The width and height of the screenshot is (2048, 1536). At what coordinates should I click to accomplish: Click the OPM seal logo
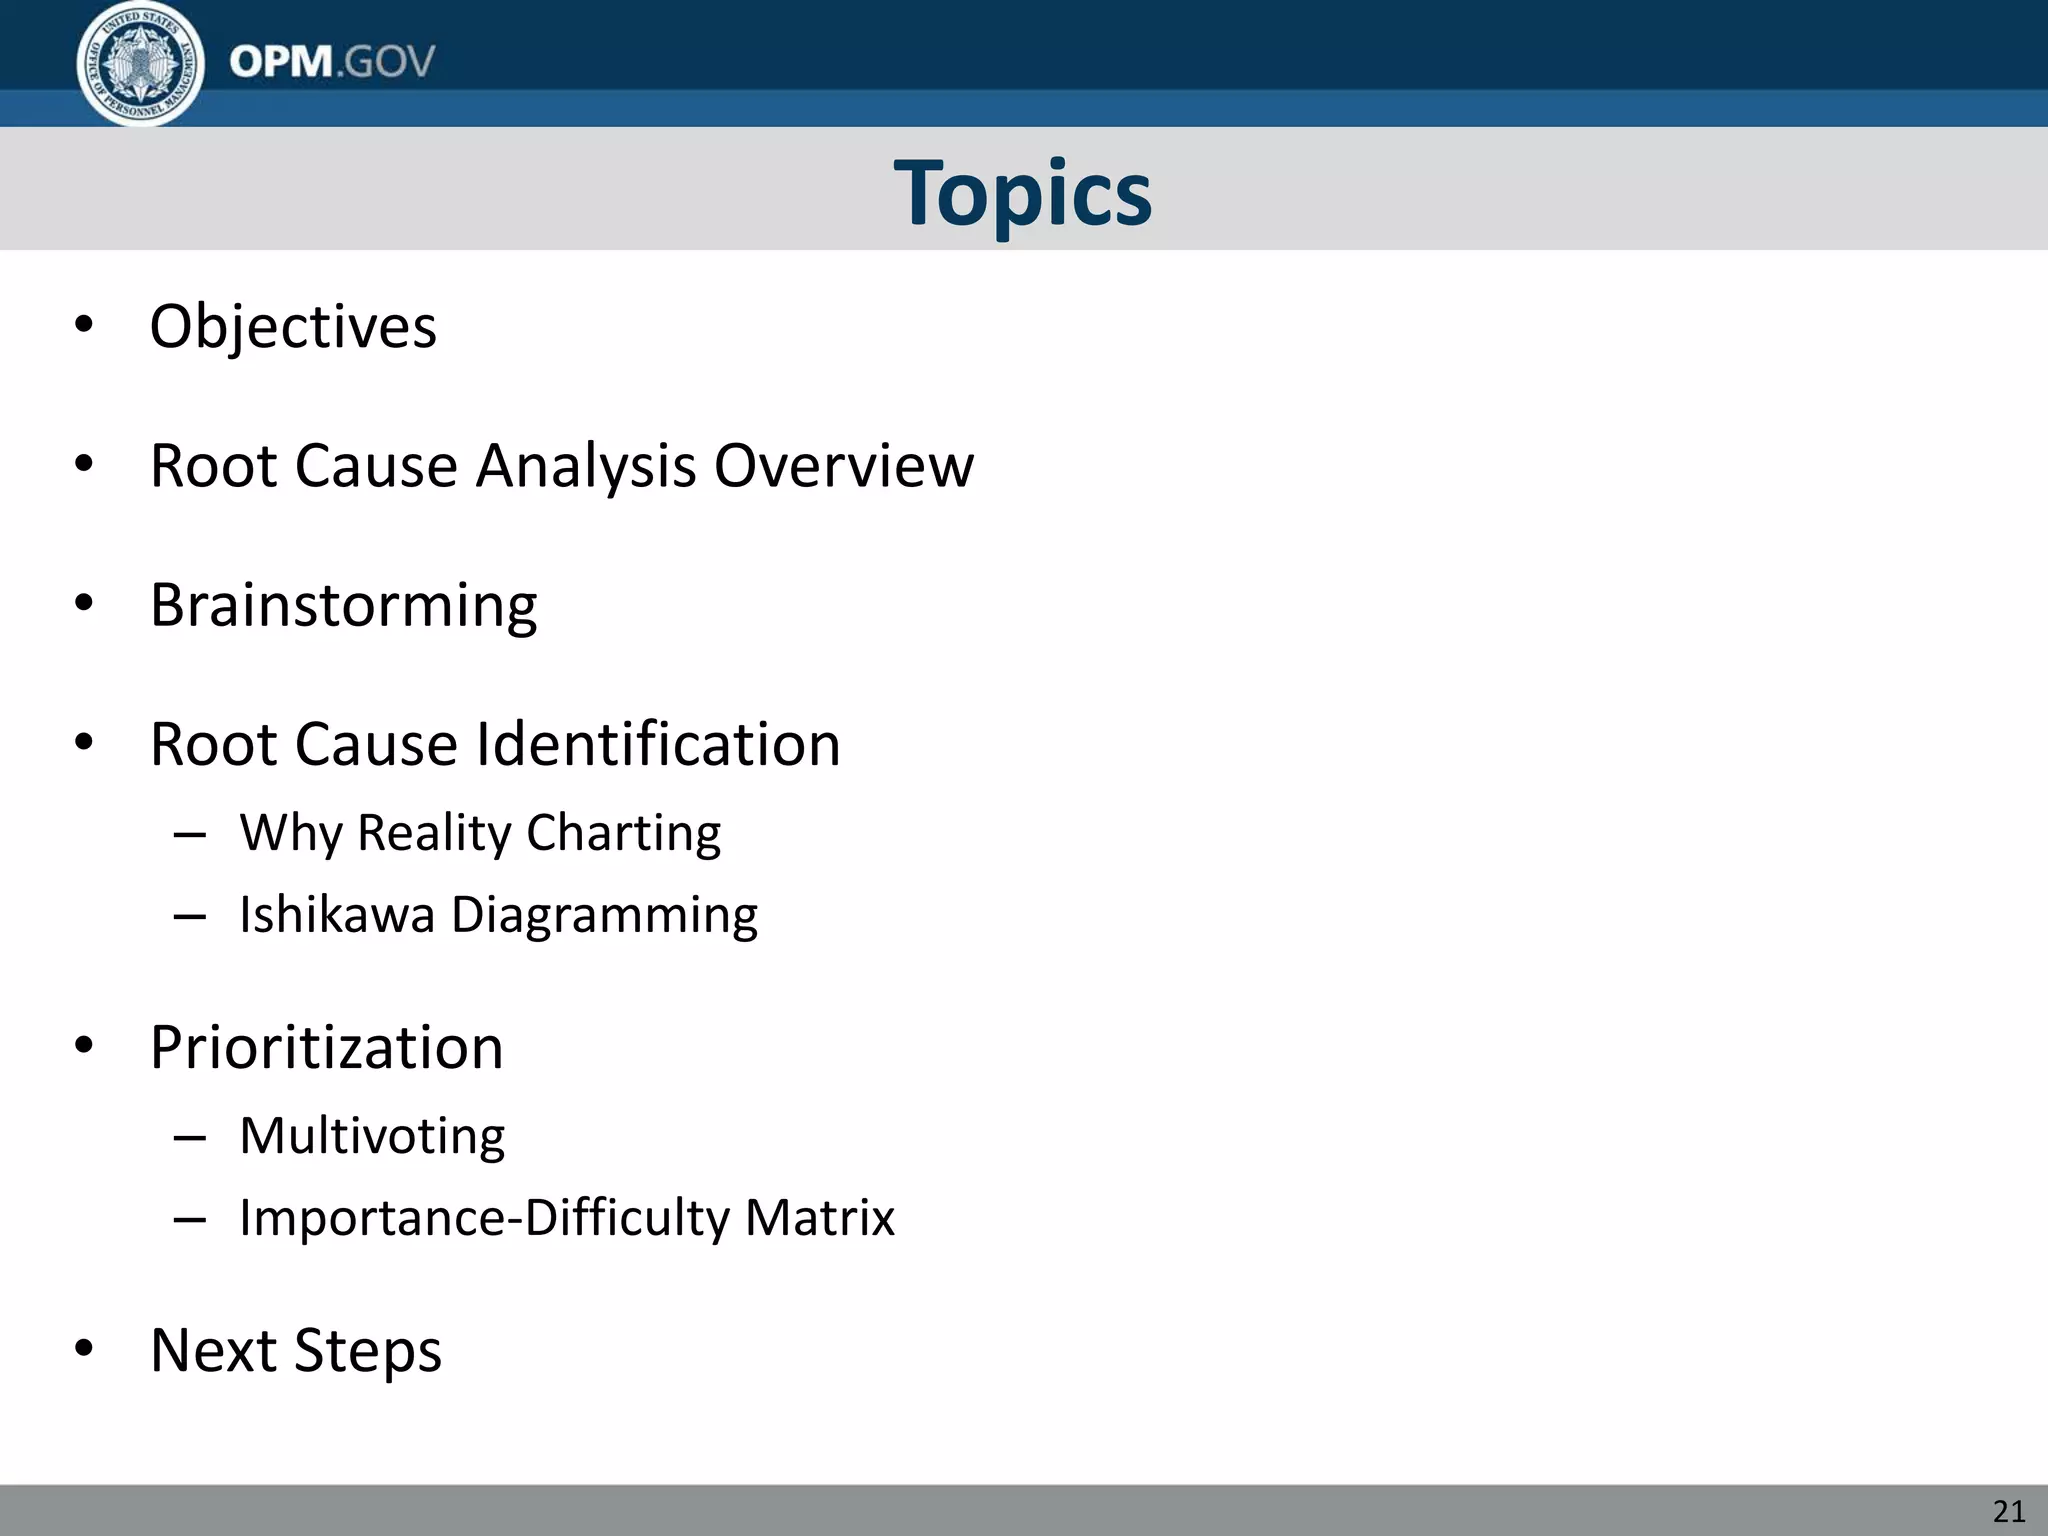pyautogui.click(x=140, y=63)
